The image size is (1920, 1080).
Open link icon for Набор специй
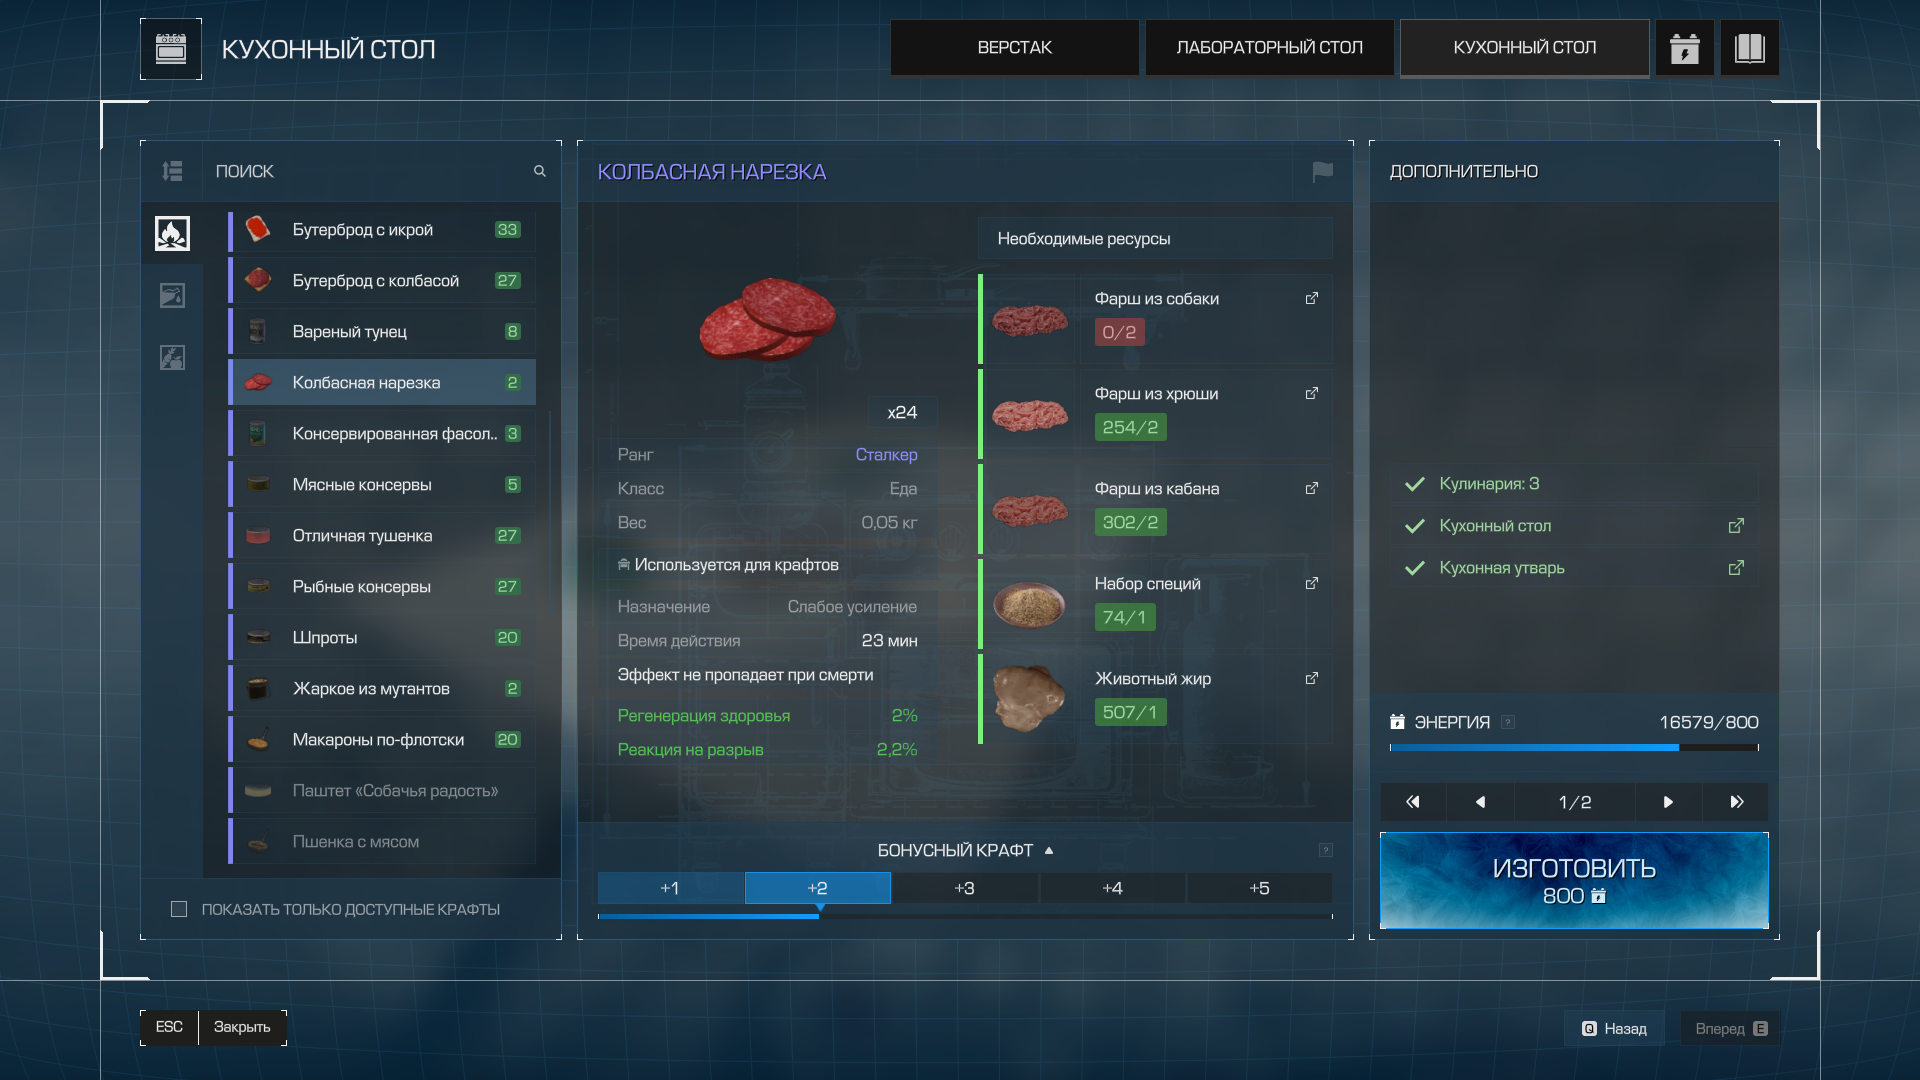coord(1311,583)
